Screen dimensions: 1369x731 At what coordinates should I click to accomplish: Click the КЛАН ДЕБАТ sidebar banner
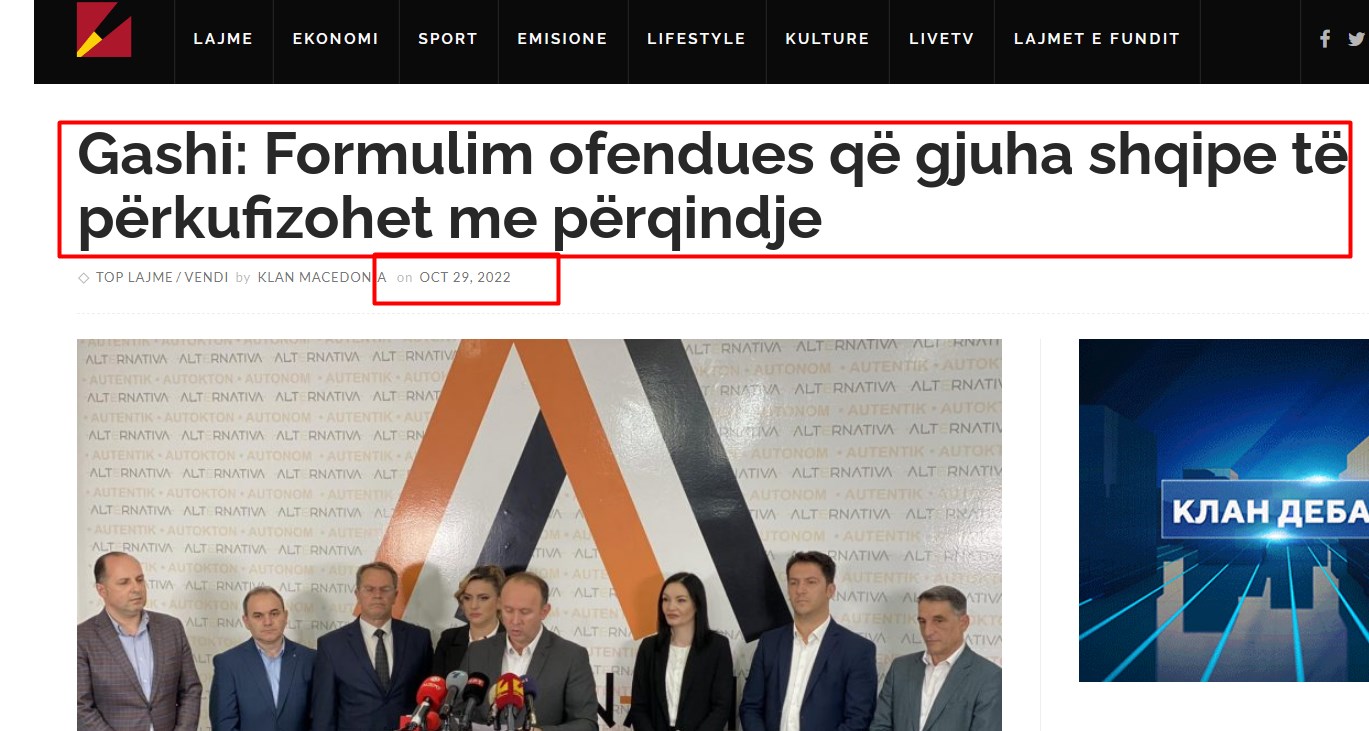[x=1224, y=510]
